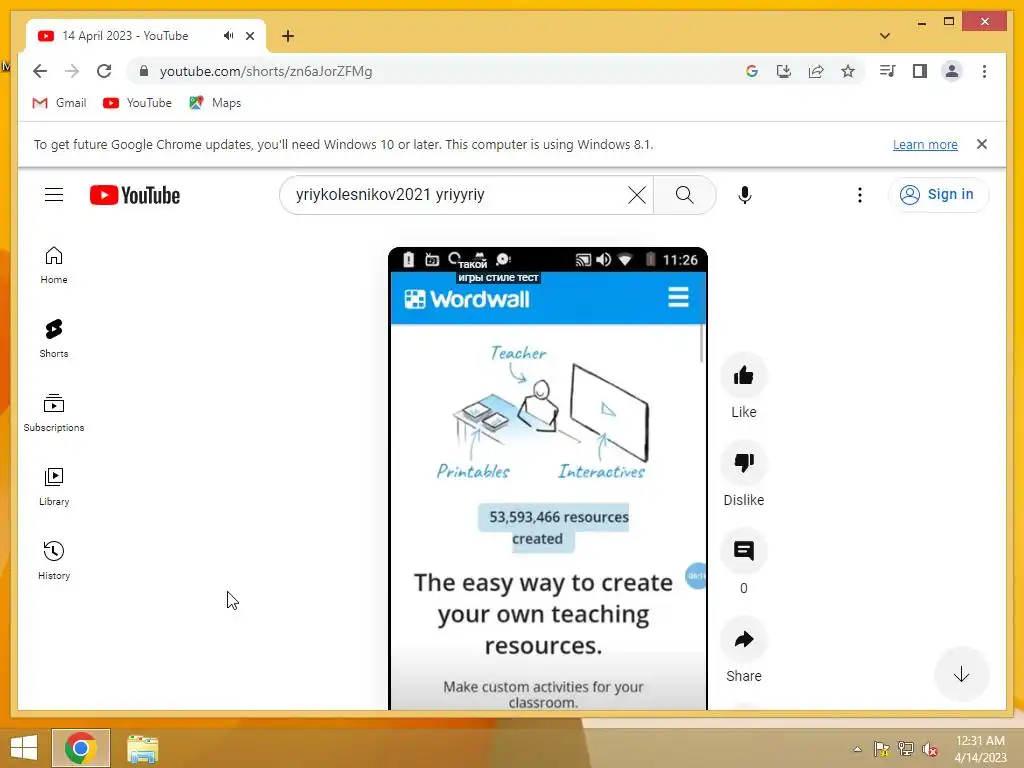Click Chrome in the taskbar

(80, 748)
